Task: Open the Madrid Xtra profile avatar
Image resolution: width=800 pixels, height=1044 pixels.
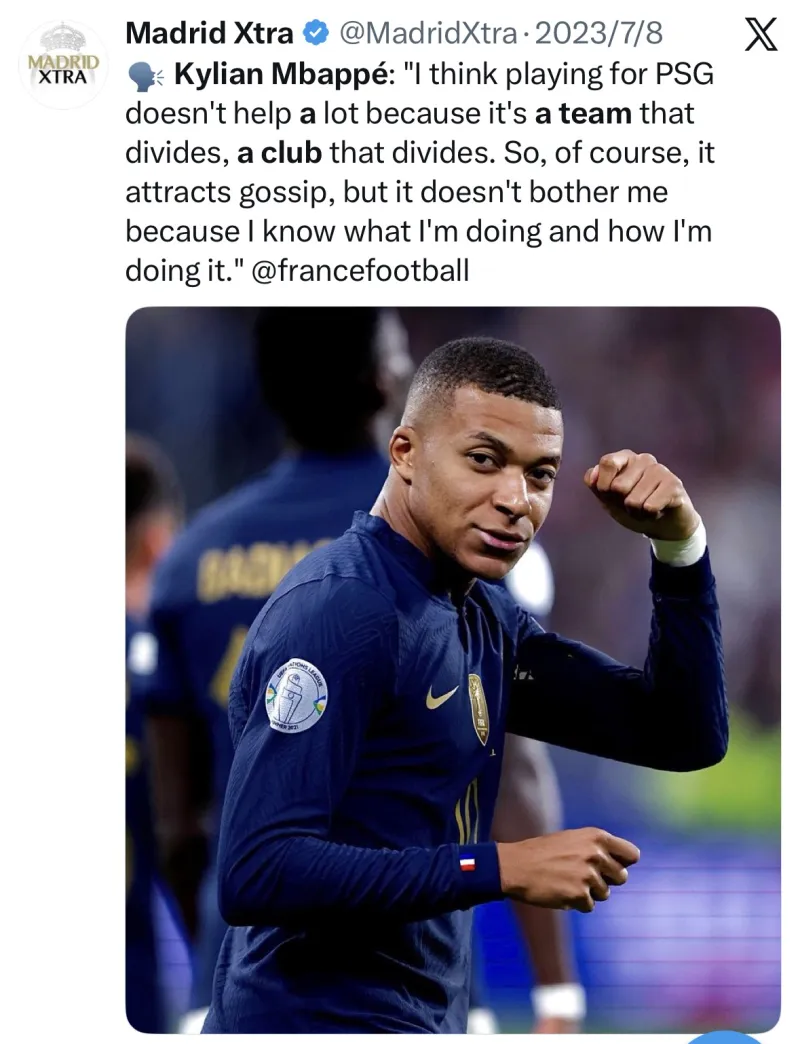Action: coord(63,64)
